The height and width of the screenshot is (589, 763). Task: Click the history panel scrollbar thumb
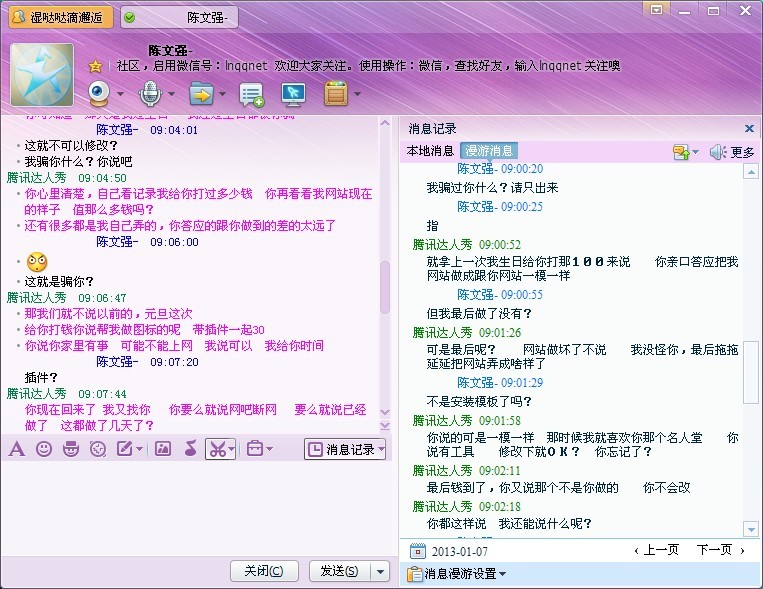pos(751,372)
